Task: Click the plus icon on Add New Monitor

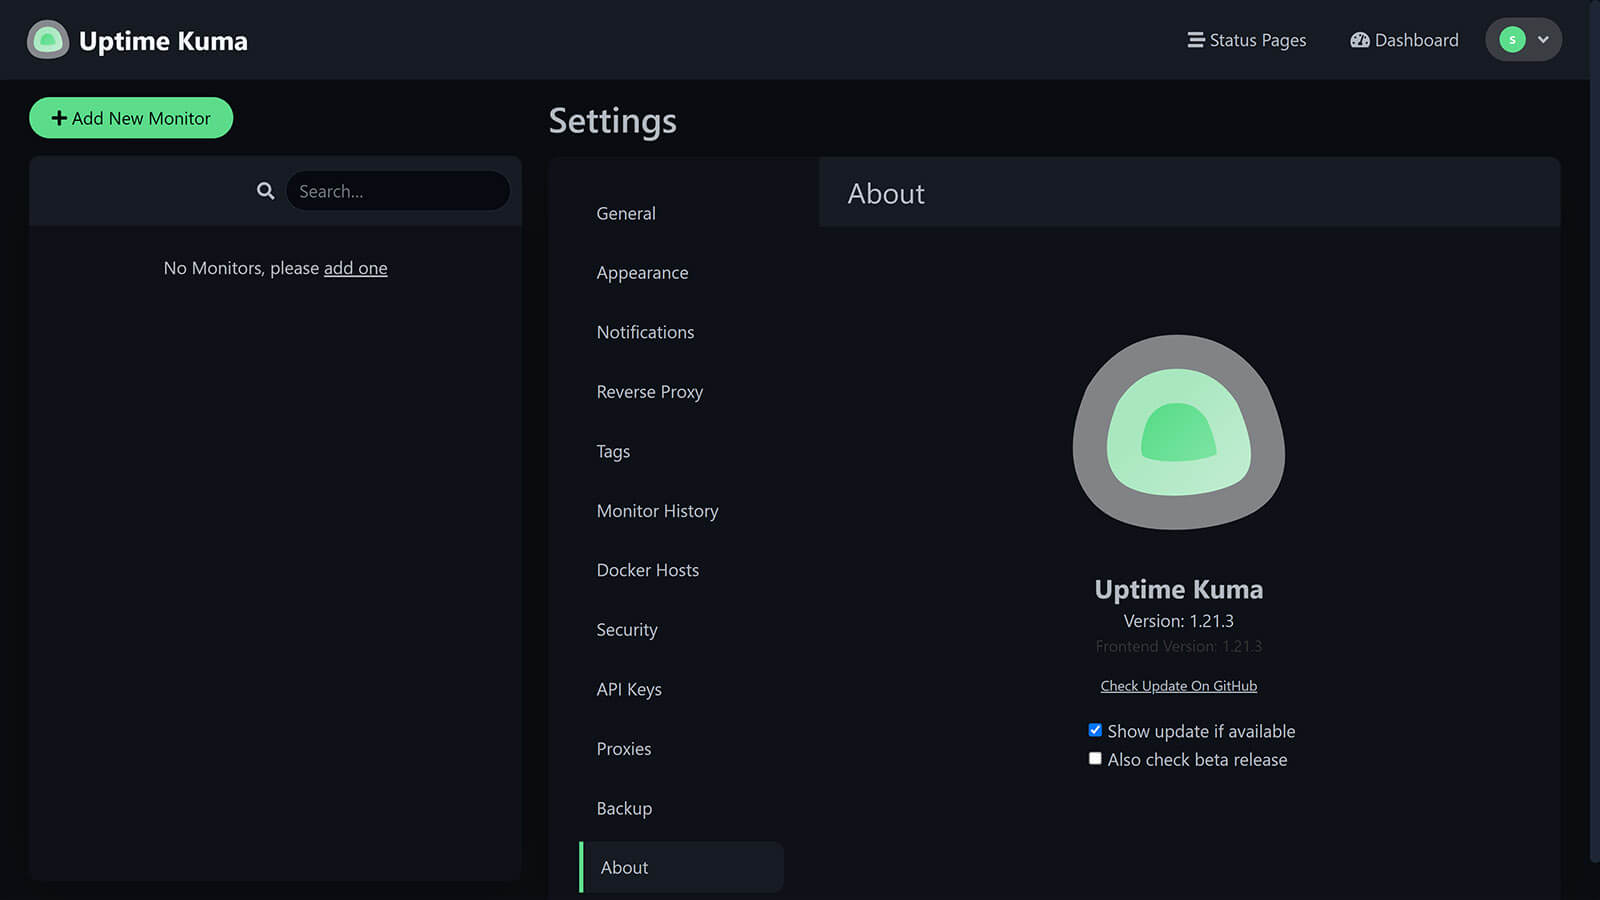Action: 59,117
